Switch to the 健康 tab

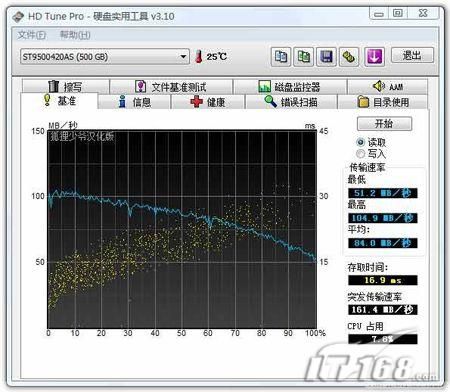tap(208, 102)
